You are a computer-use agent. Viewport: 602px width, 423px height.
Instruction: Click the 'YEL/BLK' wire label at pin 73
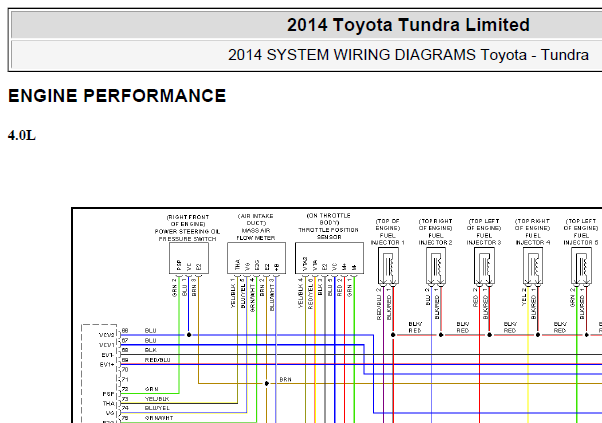157,399
